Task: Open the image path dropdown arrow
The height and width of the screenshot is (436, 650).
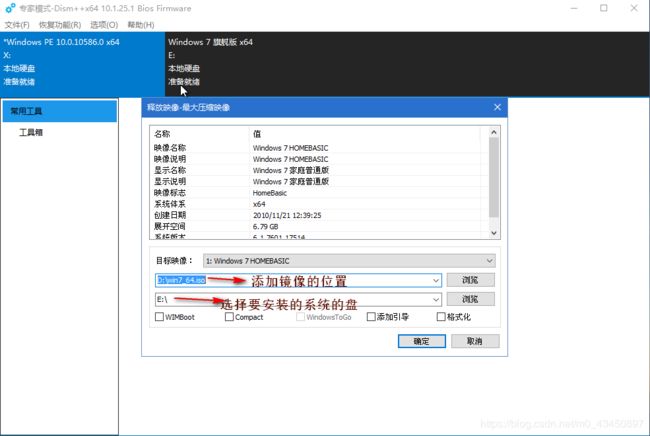Action: click(x=436, y=281)
